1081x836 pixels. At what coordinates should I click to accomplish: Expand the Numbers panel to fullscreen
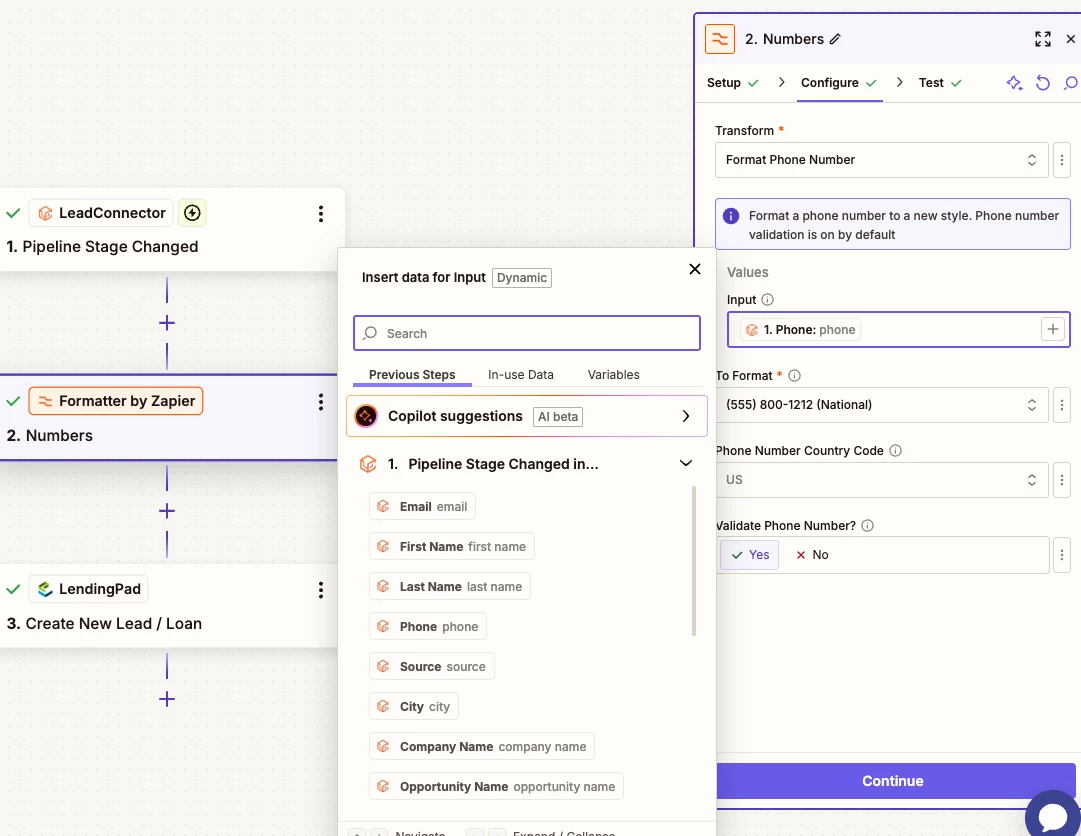1042,39
